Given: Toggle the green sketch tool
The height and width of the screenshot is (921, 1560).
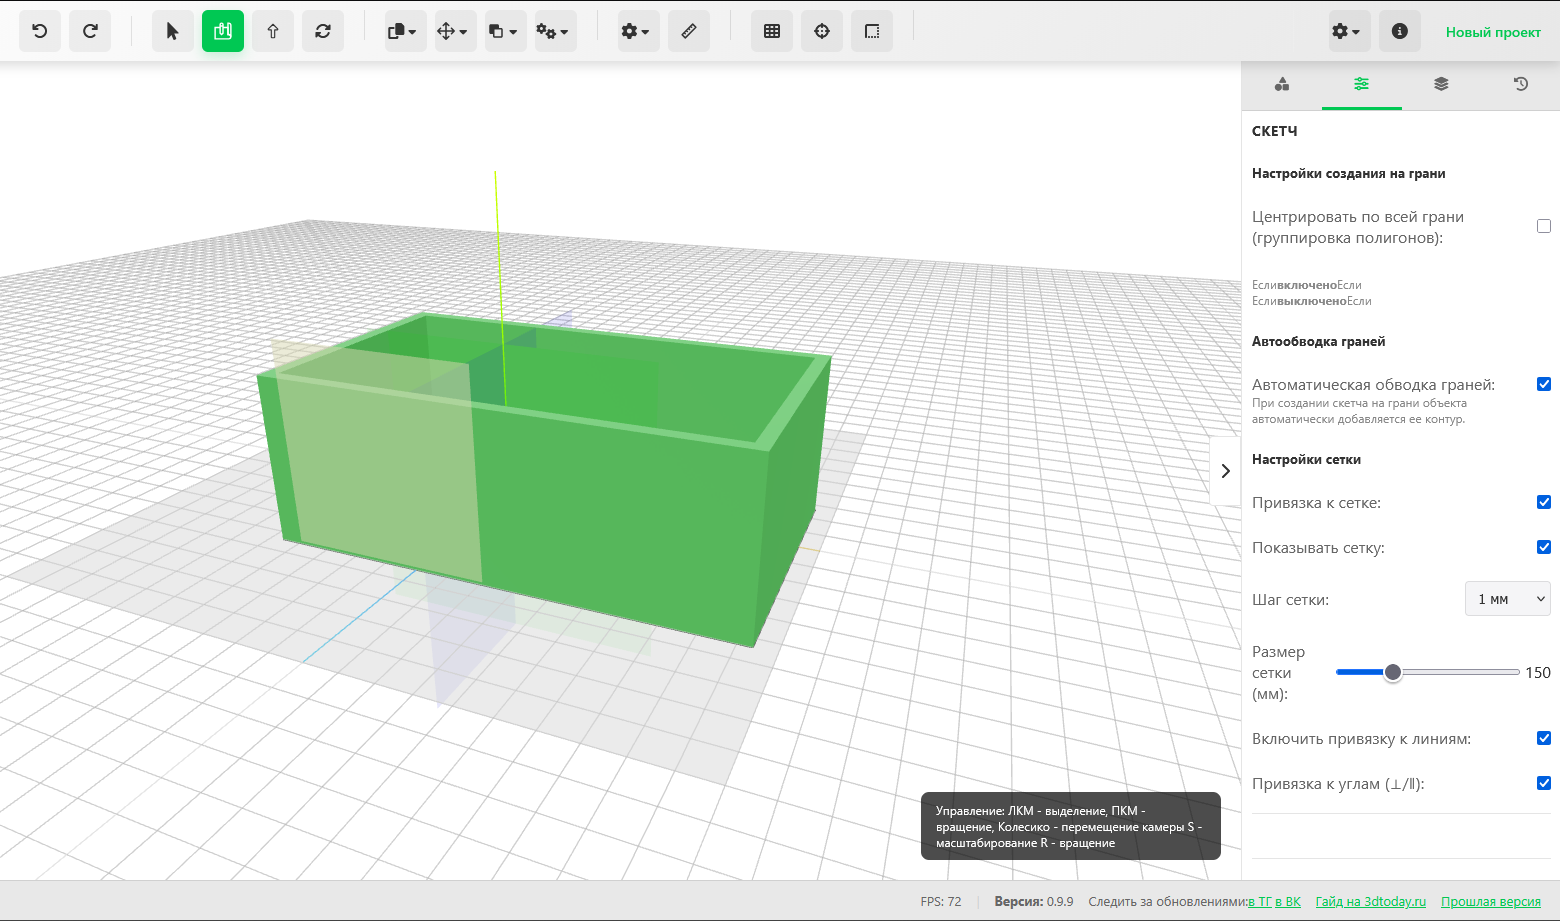Looking at the screenshot, I should [223, 31].
